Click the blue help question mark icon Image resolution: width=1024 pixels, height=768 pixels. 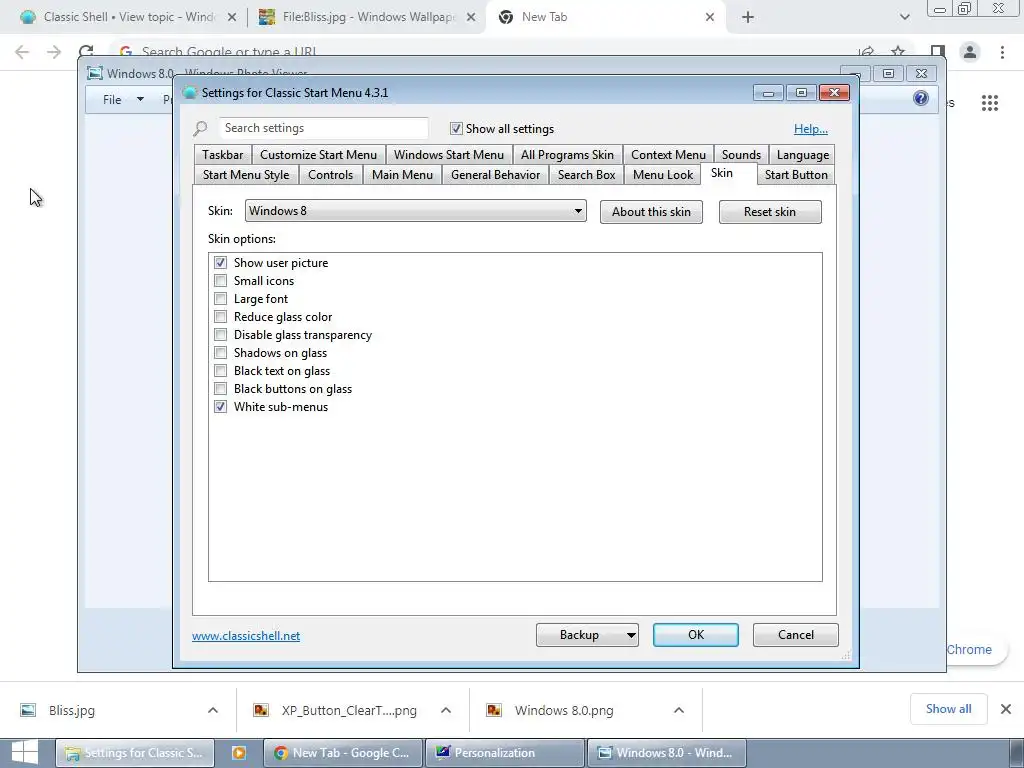tap(921, 99)
